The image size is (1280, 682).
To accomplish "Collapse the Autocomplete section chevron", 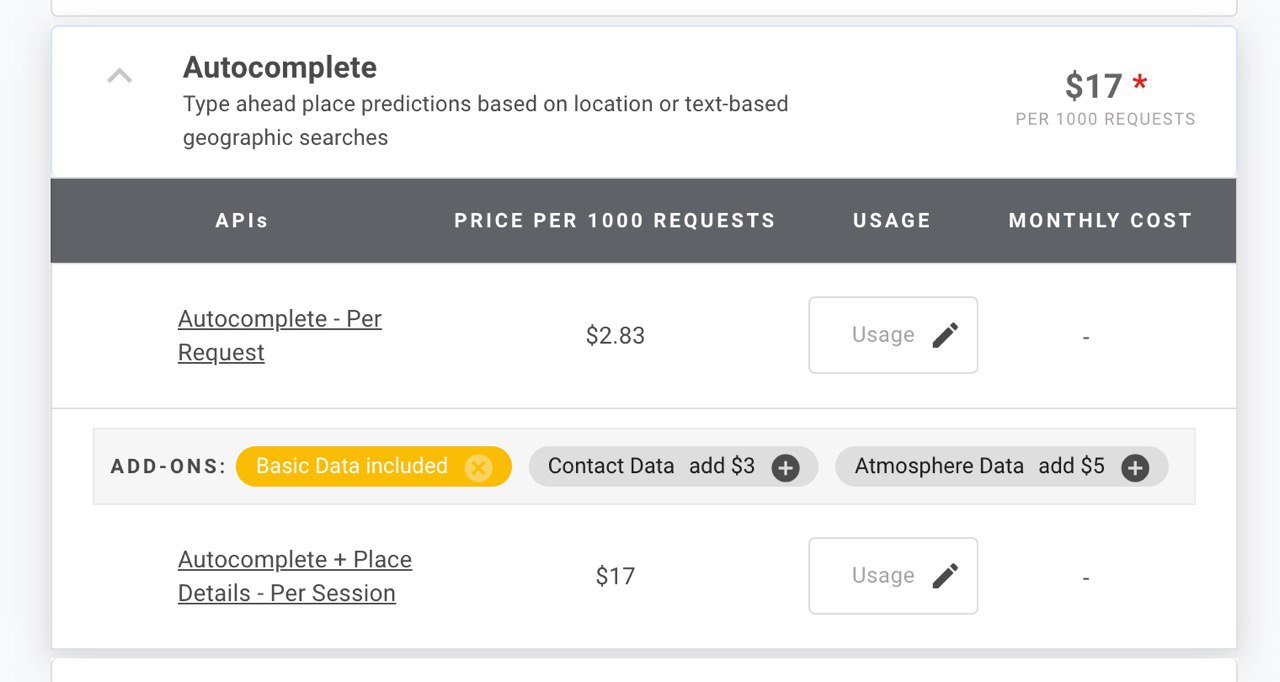I will [x=119, y=76].
